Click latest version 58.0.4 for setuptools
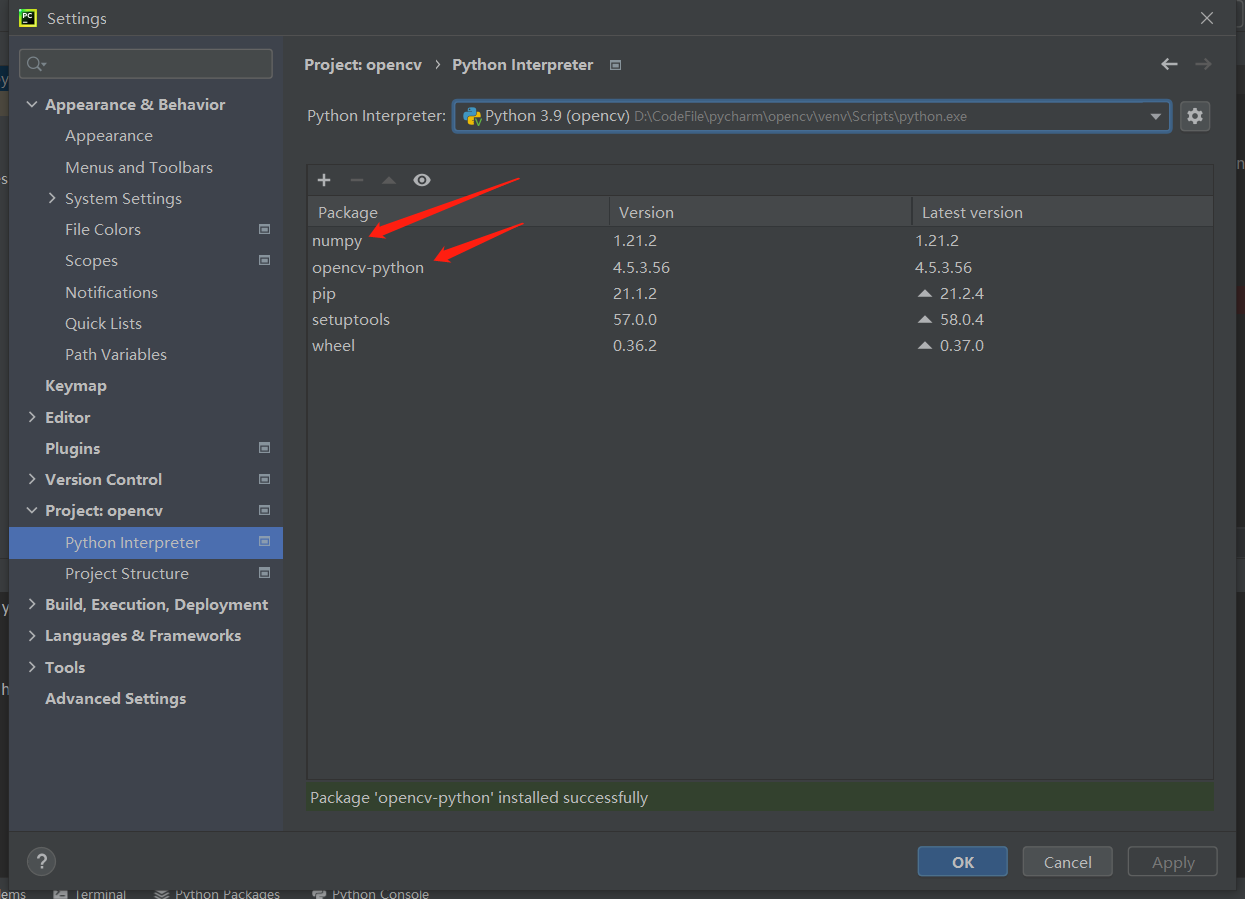1245x899 pixels. (962, 320)
